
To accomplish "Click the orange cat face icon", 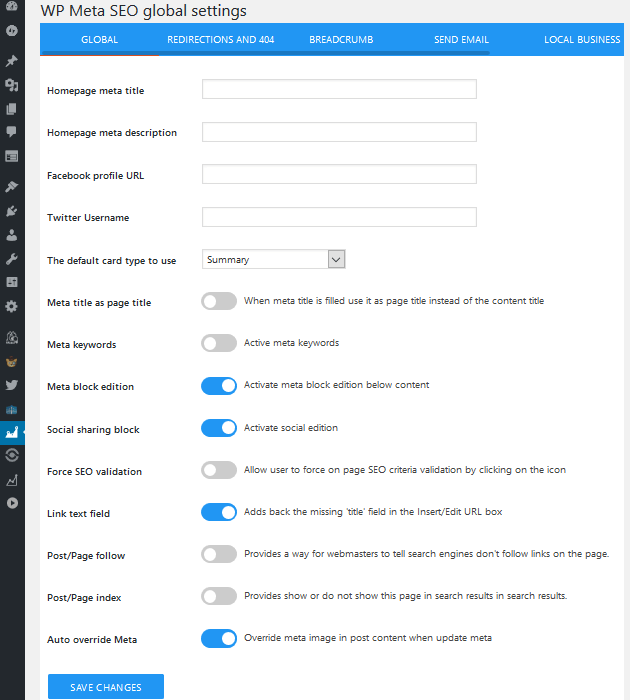I will (x=12, y=362).
